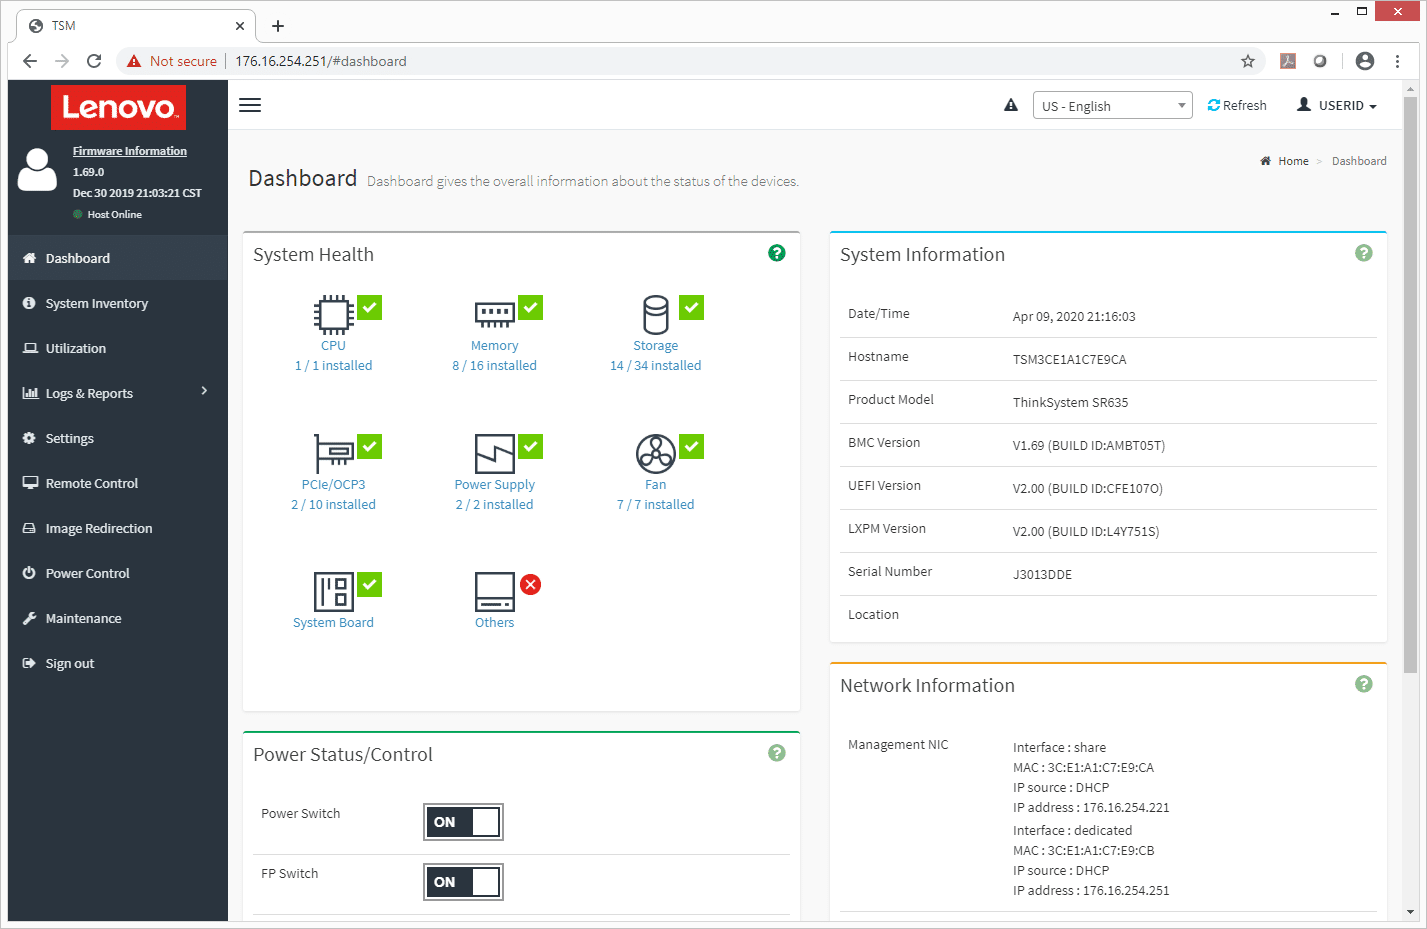Open the Chrome three-dot menu
1427x929 pixels.
pyautogui.click(x=1398, y=61)
